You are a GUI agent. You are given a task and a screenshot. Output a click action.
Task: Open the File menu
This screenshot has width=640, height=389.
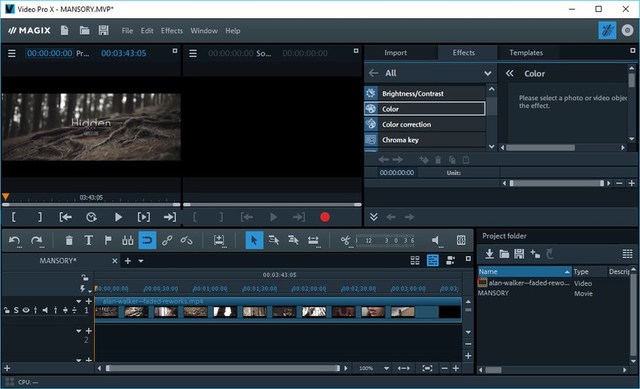(127, 31)
